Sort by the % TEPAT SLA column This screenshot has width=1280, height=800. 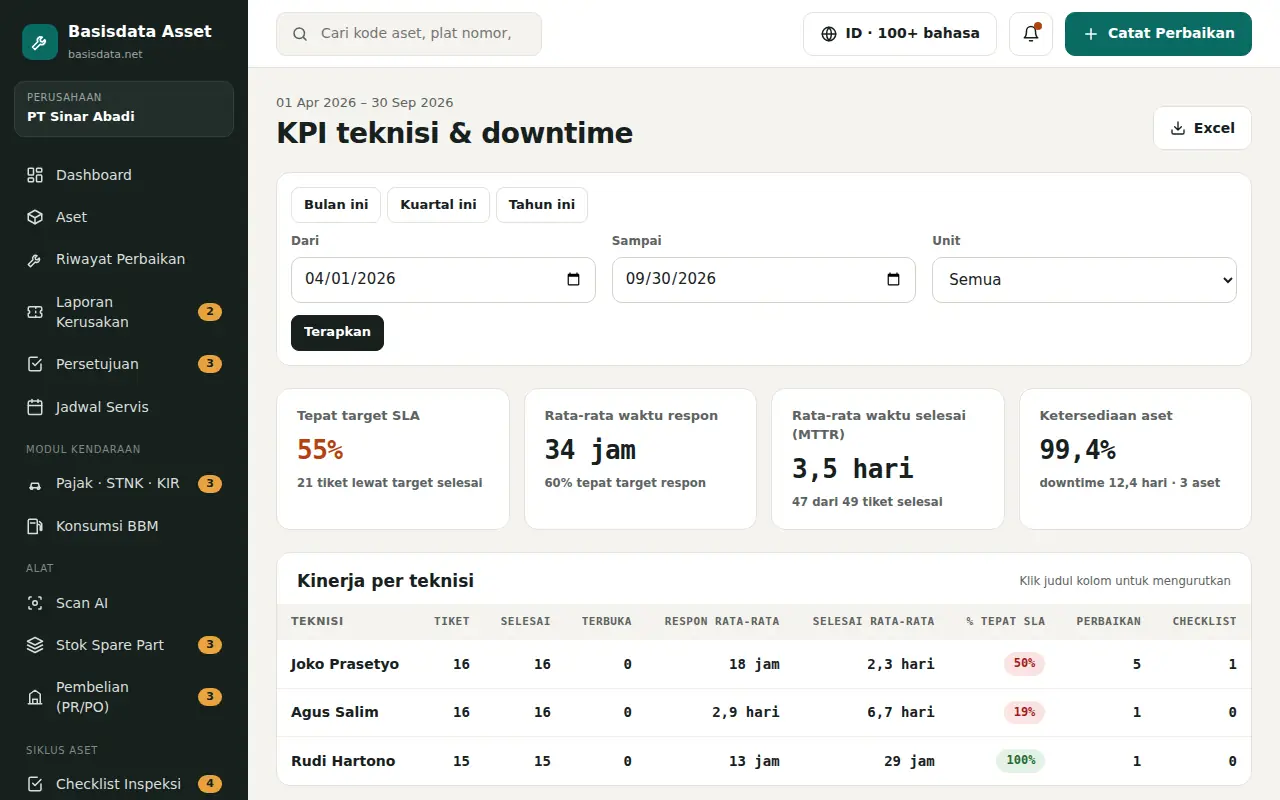click(x=1005, y=621)
